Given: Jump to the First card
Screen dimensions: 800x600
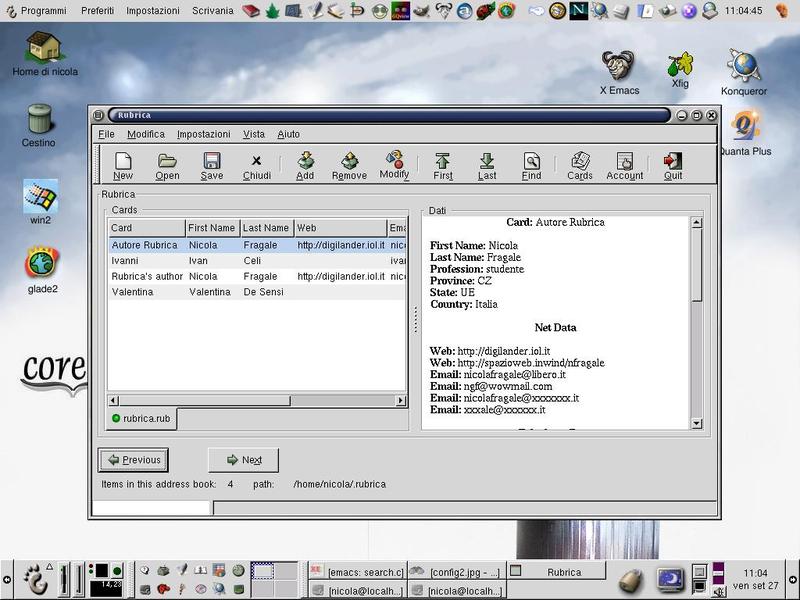Looking at the screenshot, I should (x=443, y=166).
